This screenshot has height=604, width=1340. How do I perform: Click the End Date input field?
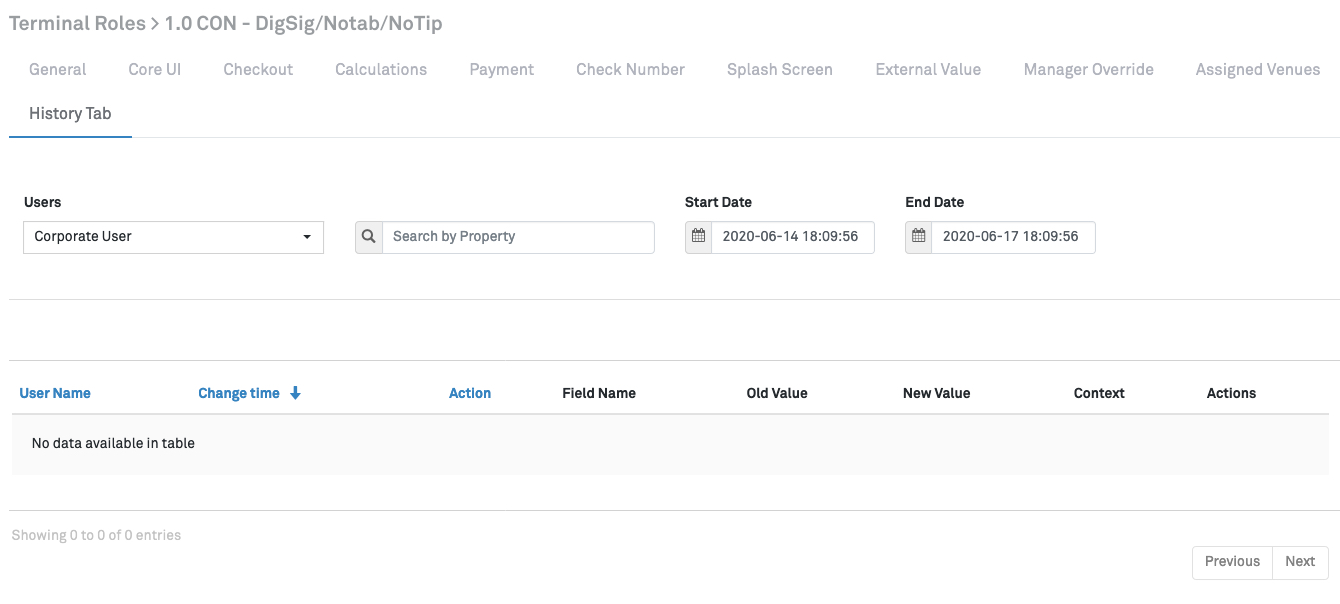[x=1012, y=237]
